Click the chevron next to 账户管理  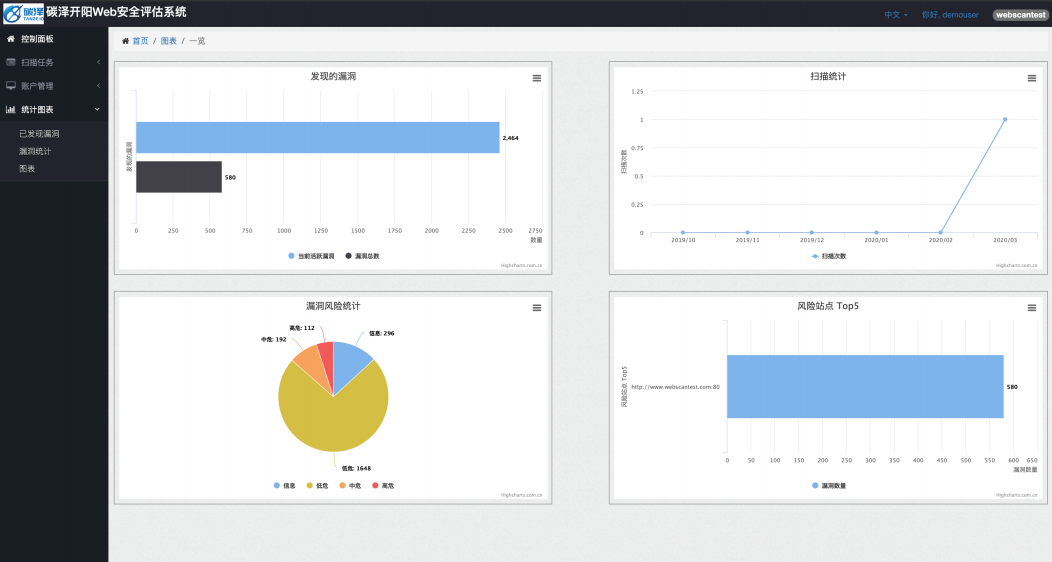click(x=98, y=86)
